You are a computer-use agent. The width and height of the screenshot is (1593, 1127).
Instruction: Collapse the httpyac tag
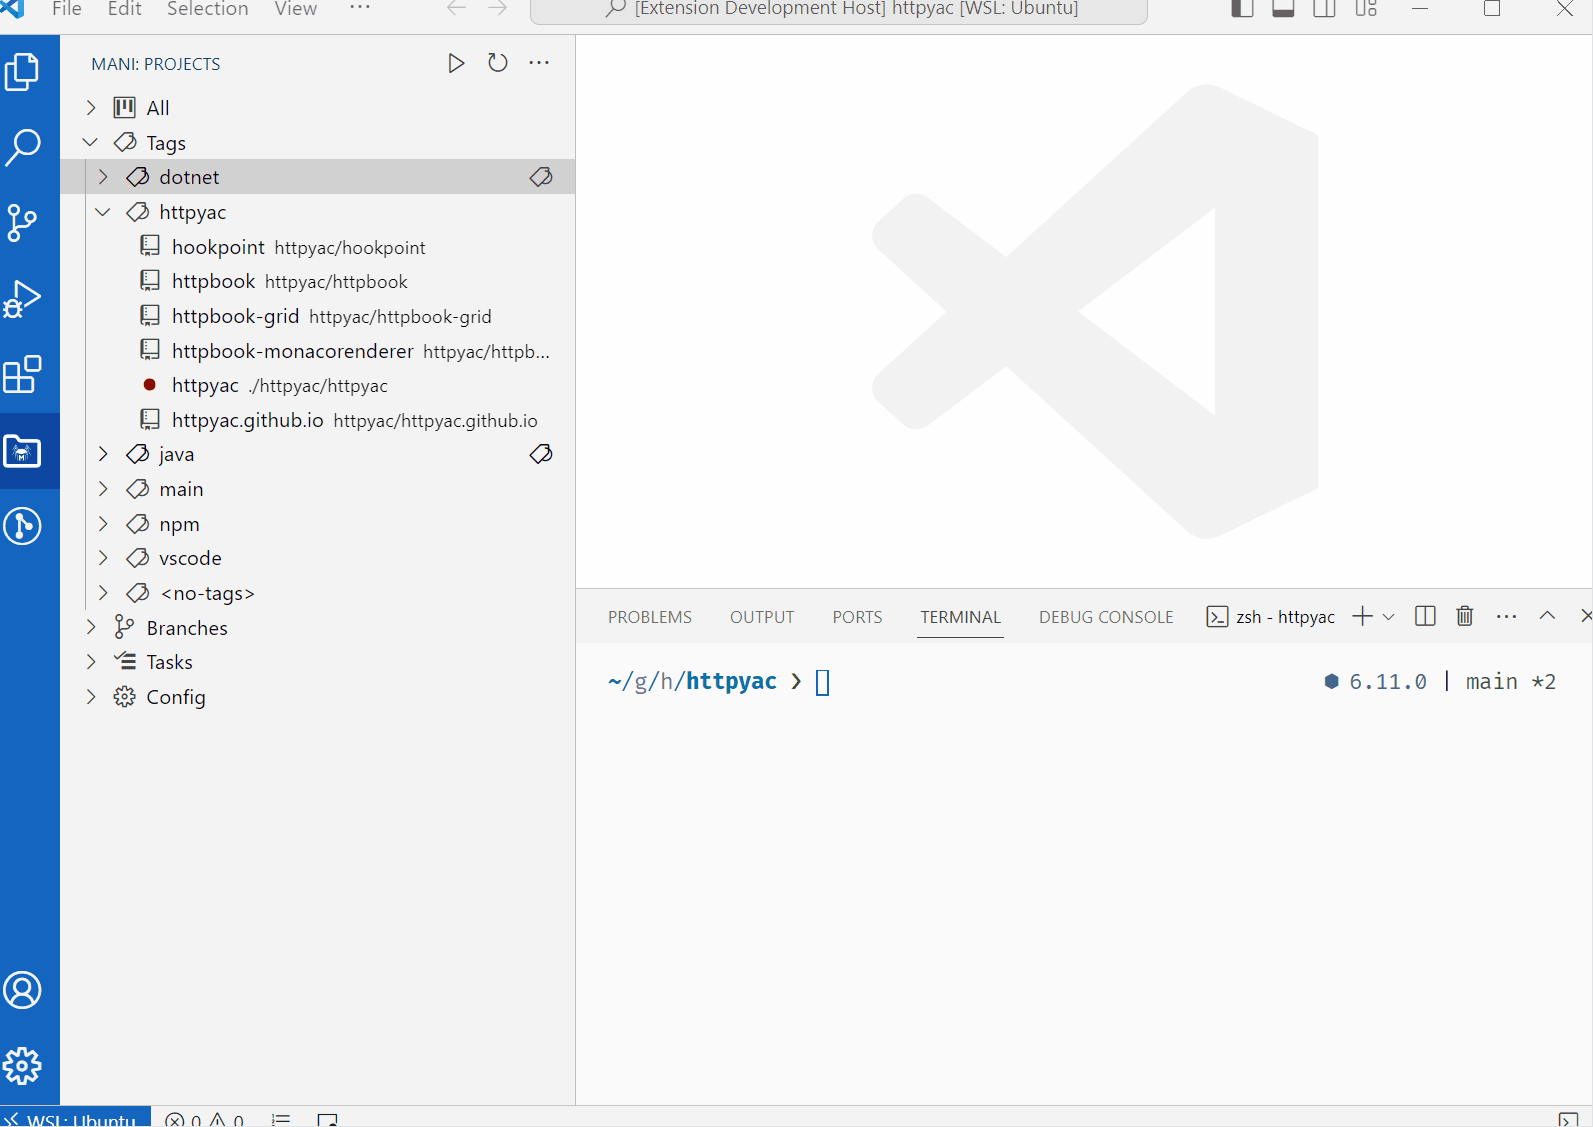click(103, 212)
